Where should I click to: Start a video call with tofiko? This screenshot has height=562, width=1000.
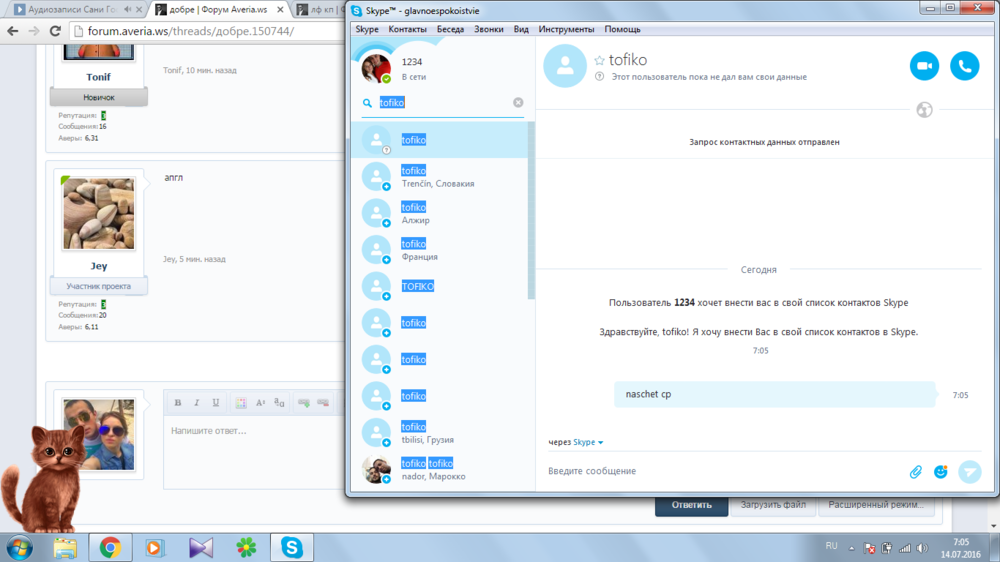coord(924,66)
